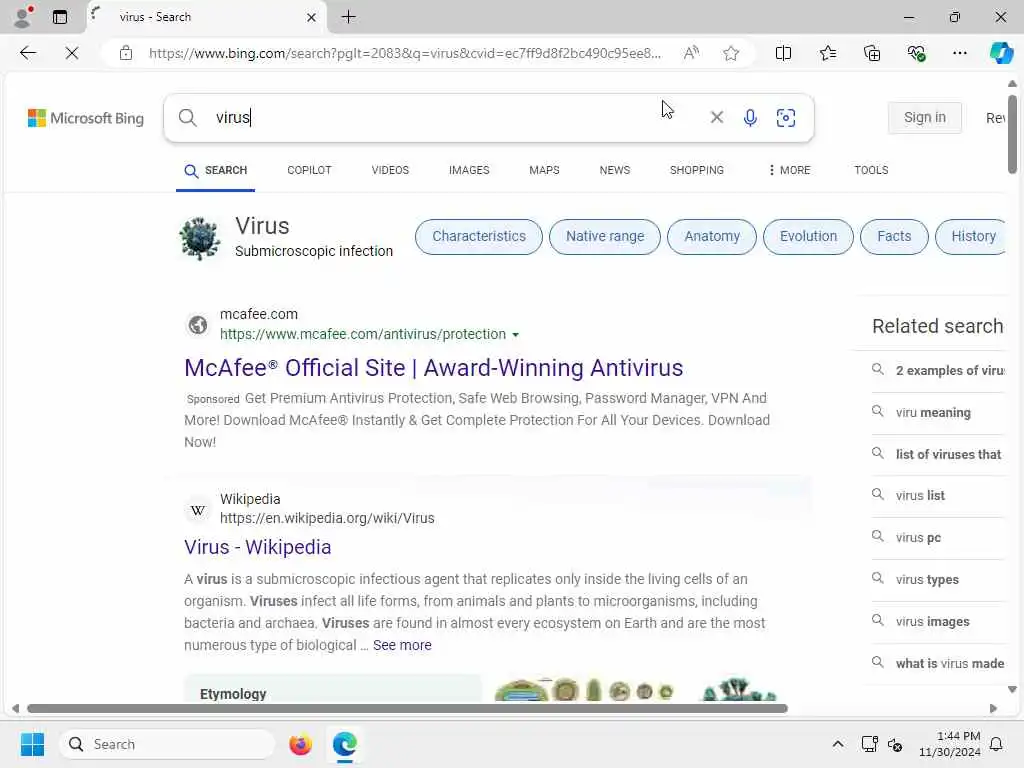Click related search viru meaning
Viewport: 1024px width, 768px height.
(933, 413)
